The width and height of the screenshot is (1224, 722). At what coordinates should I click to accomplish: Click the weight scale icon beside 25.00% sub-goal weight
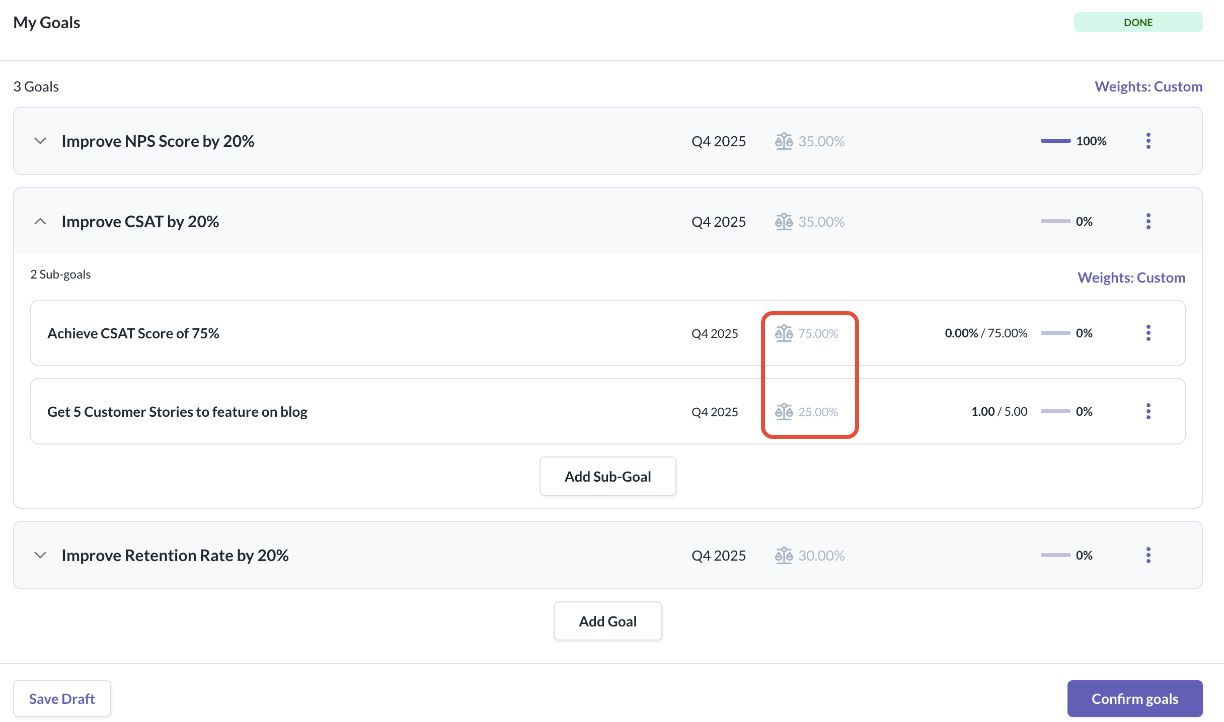pos(784,411)
